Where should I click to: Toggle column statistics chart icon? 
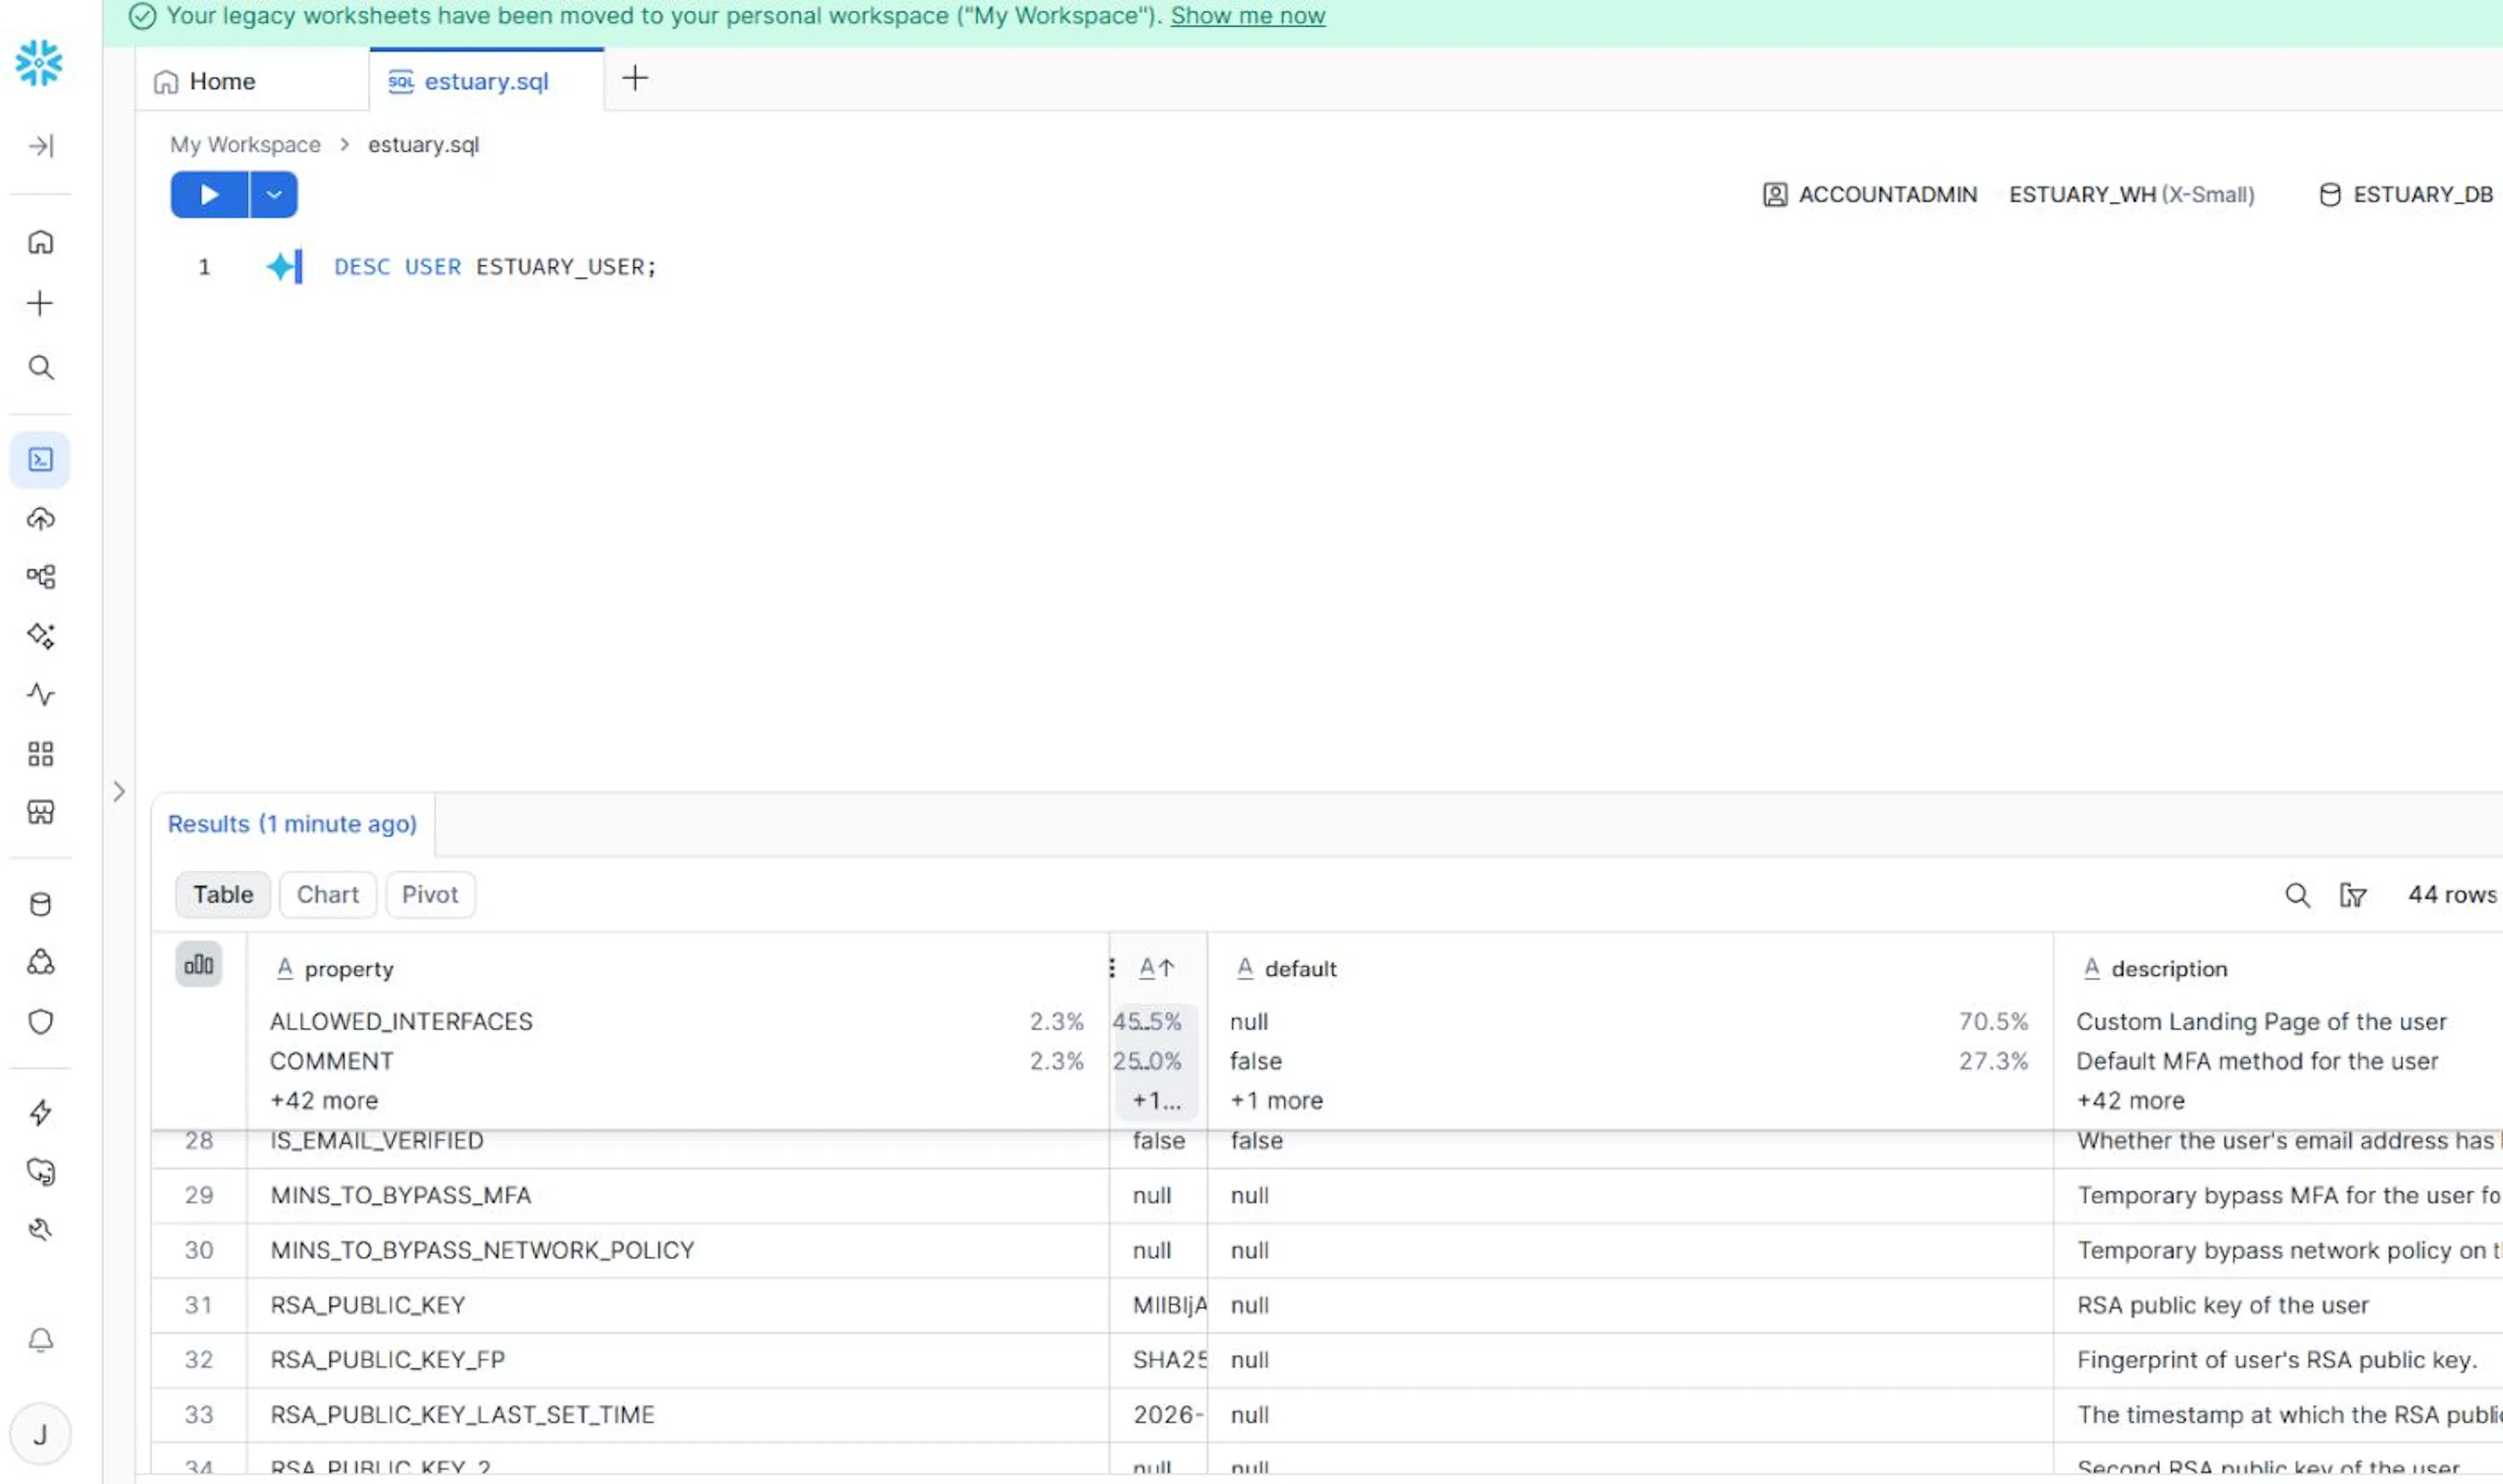(x=198, y=964)
